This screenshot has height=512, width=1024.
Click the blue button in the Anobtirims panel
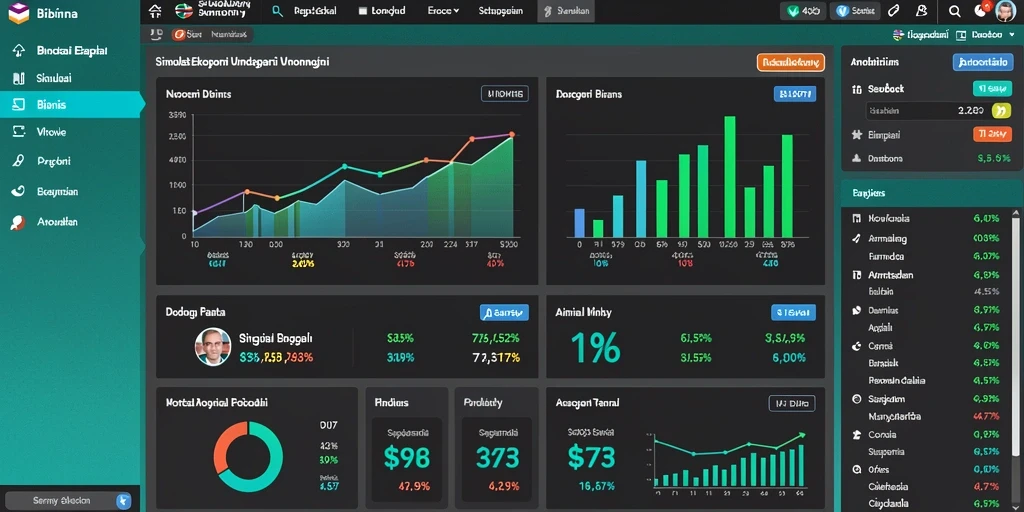[x=983, y=62]
